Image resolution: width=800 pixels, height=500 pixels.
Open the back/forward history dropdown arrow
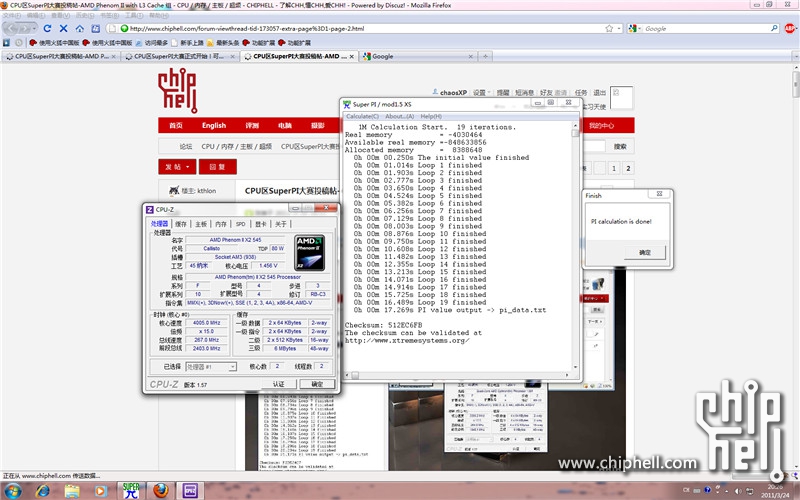pyautogui.click(x=35, y=29)
